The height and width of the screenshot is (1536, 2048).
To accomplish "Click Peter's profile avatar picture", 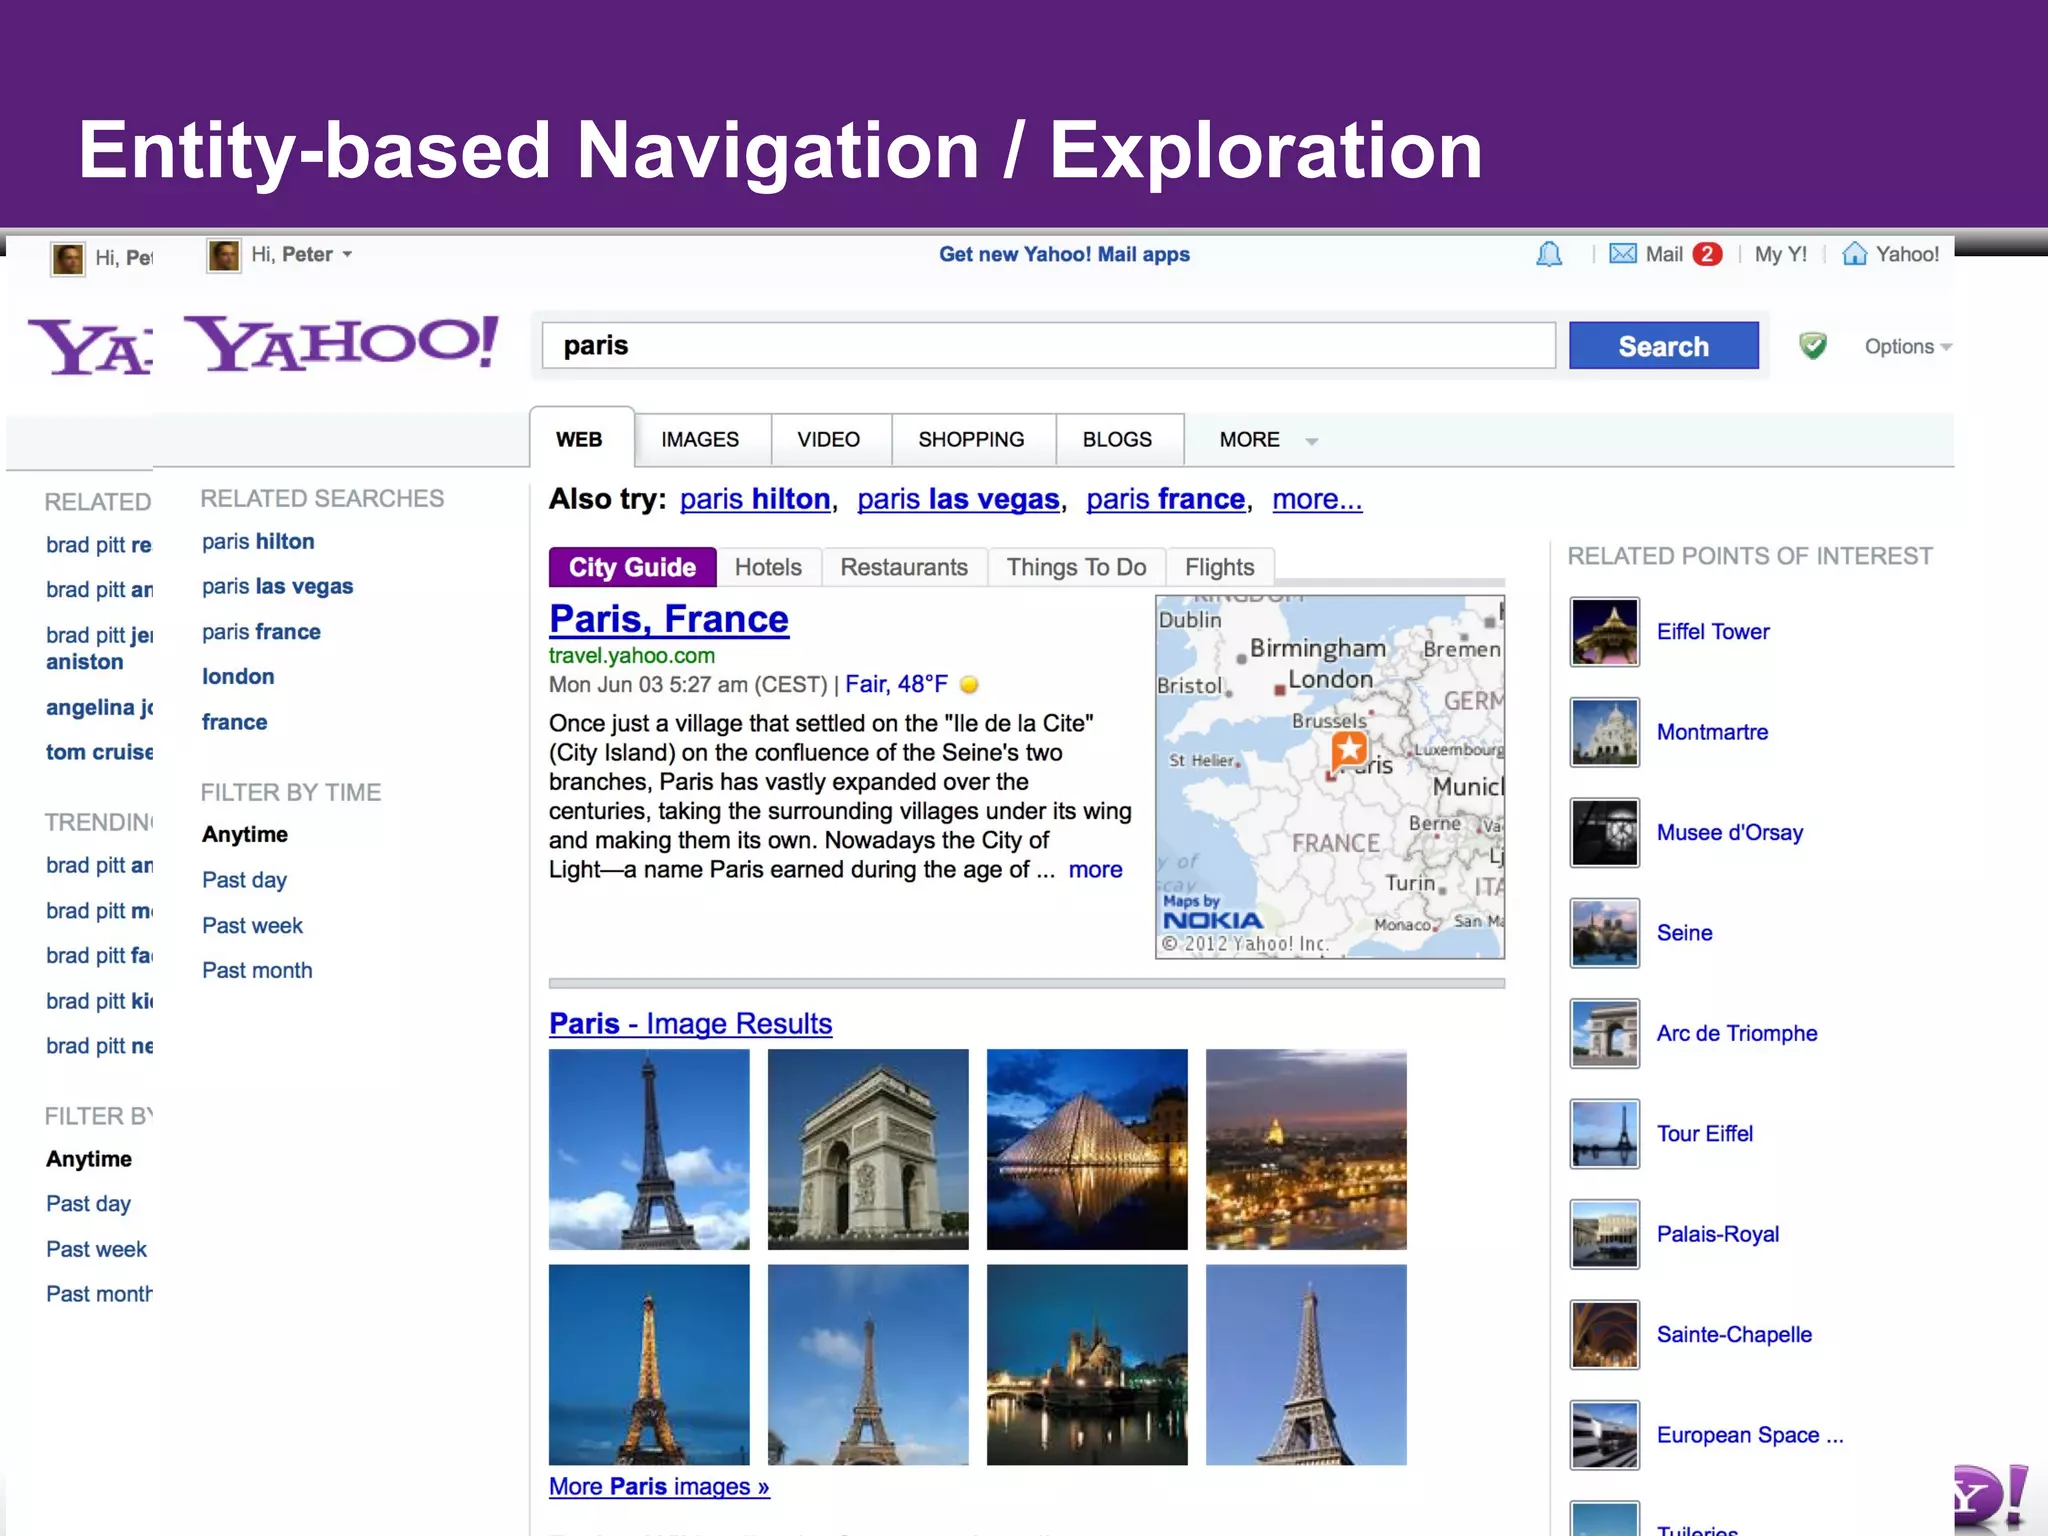I will [224, 255].
